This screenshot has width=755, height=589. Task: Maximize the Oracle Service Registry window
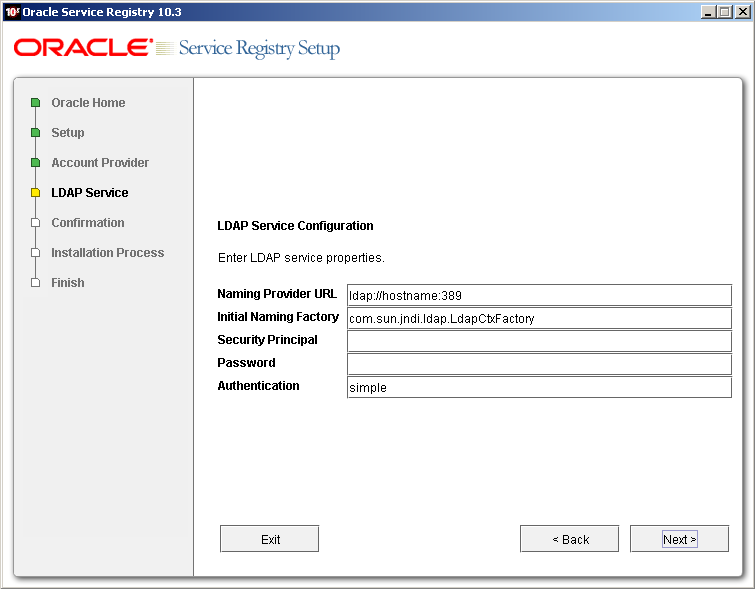pyautogui.click(x=724, y=12)
